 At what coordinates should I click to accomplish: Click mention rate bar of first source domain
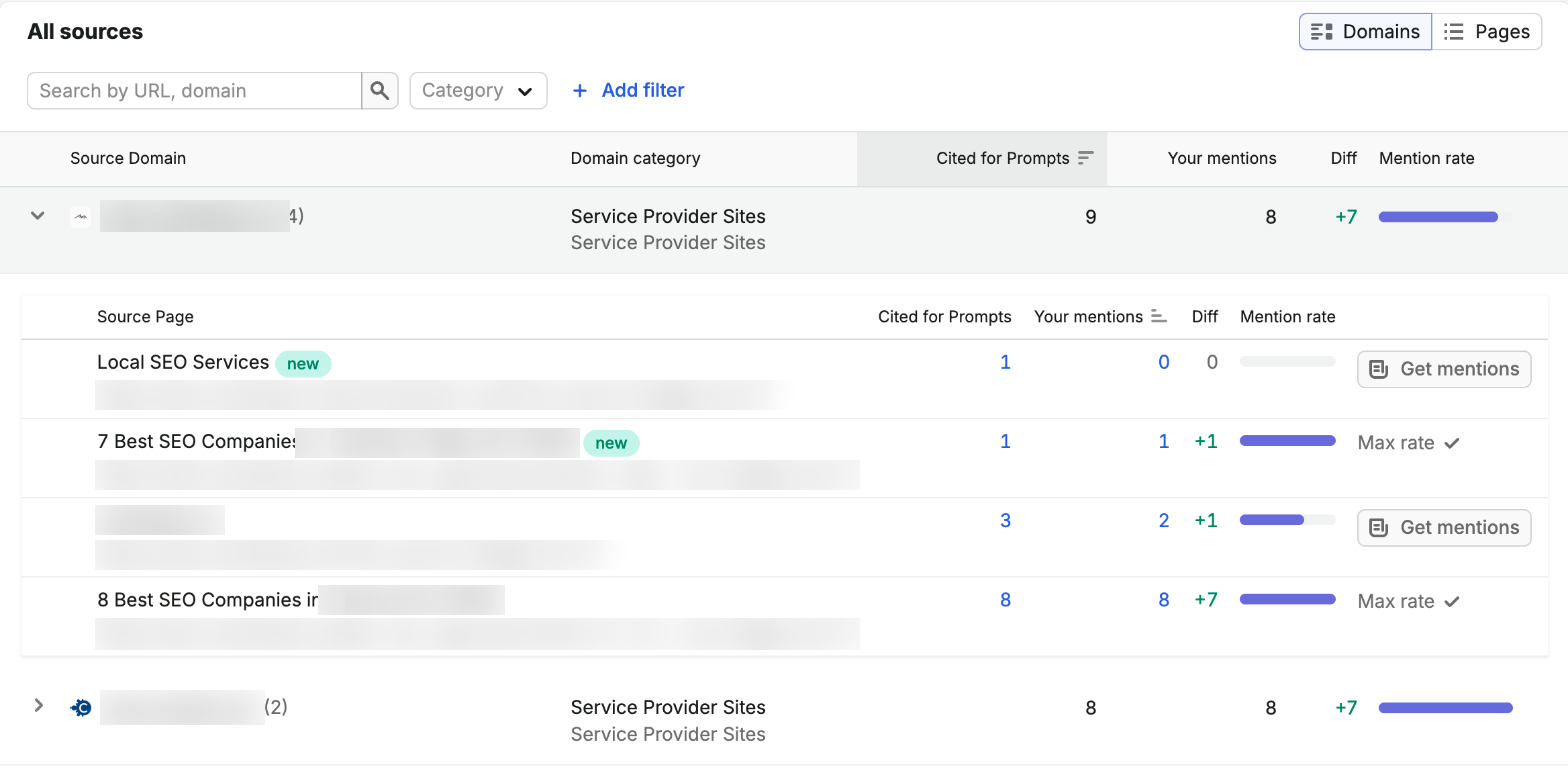pos(1438,217)
